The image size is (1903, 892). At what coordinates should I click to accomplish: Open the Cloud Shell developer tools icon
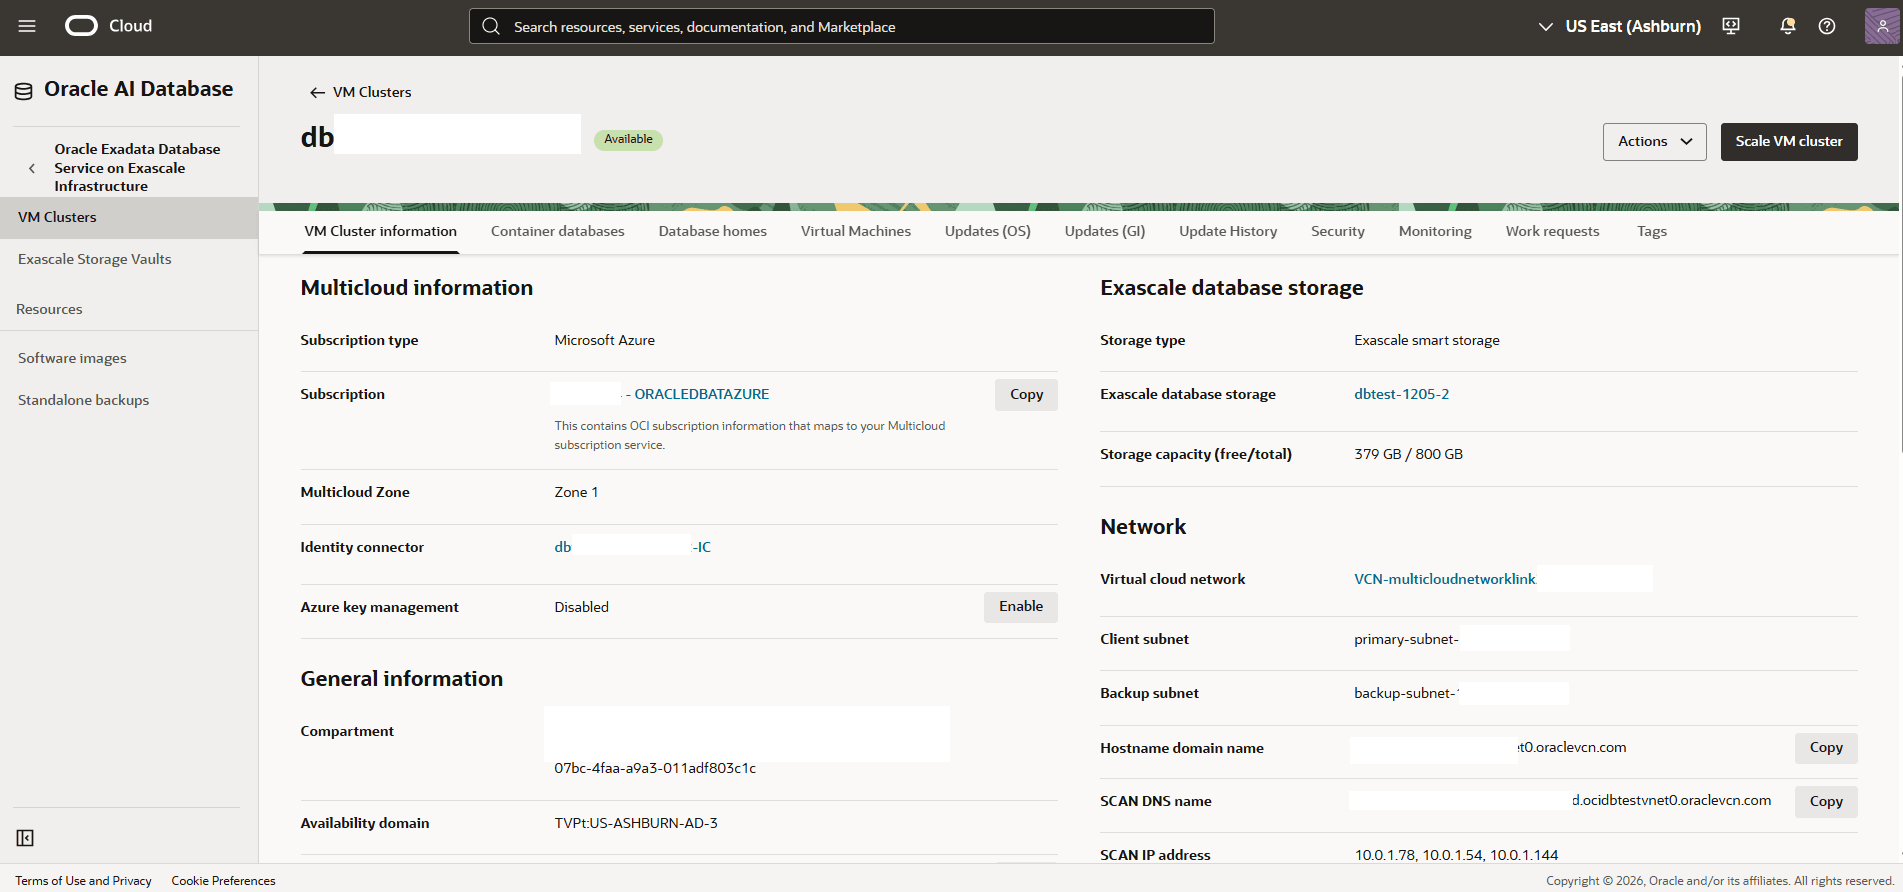1731,26
